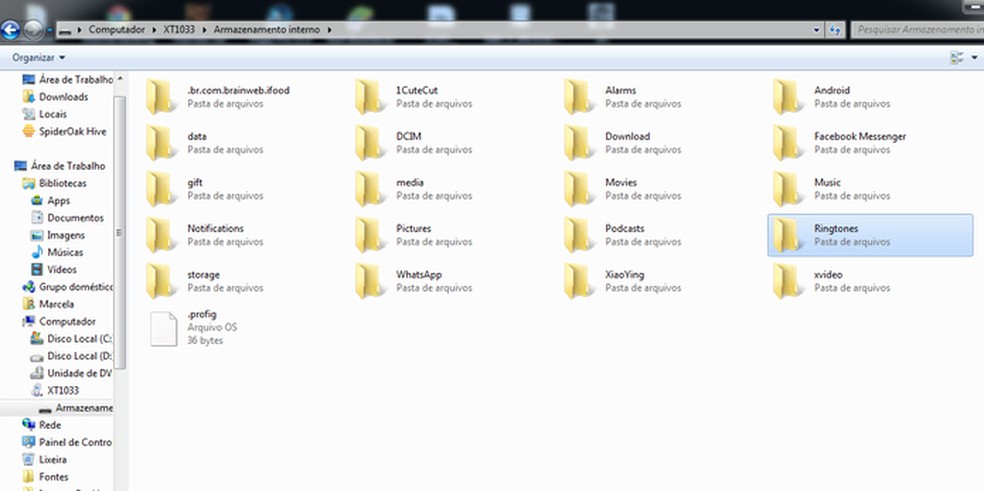Click Armazenamento interno breadcrumb segment
Image resolution: width=984 pixels, height=491 pixels.
tap(267, 30)
